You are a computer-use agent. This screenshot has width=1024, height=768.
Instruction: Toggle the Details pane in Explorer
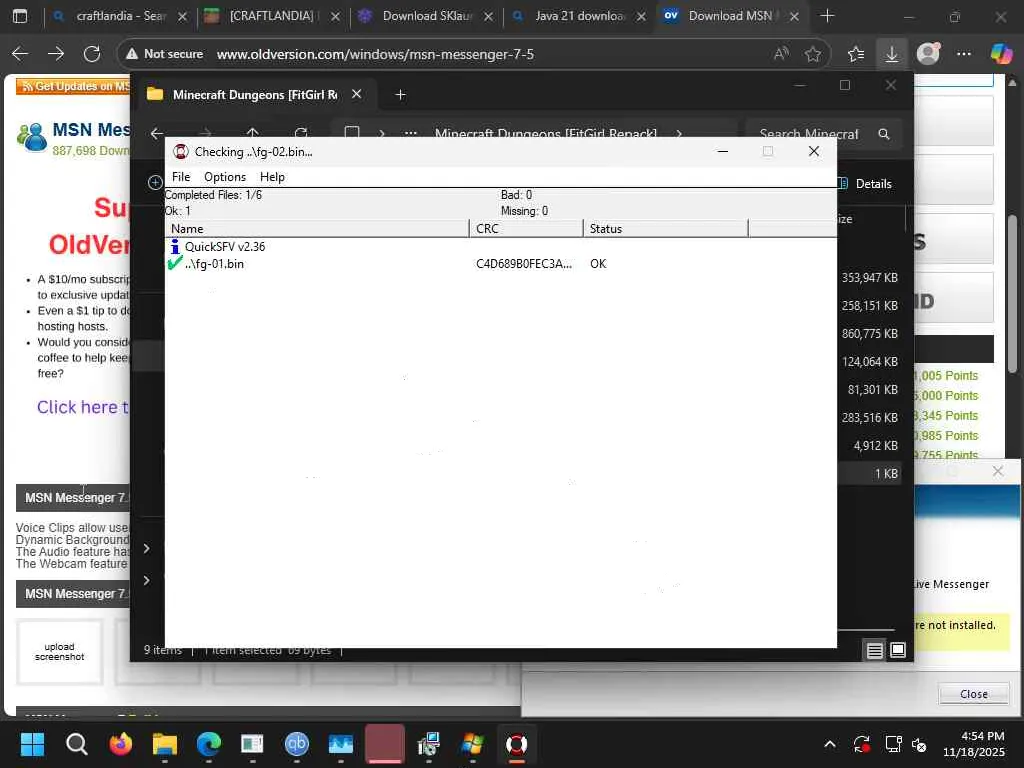tap(864, 184)
